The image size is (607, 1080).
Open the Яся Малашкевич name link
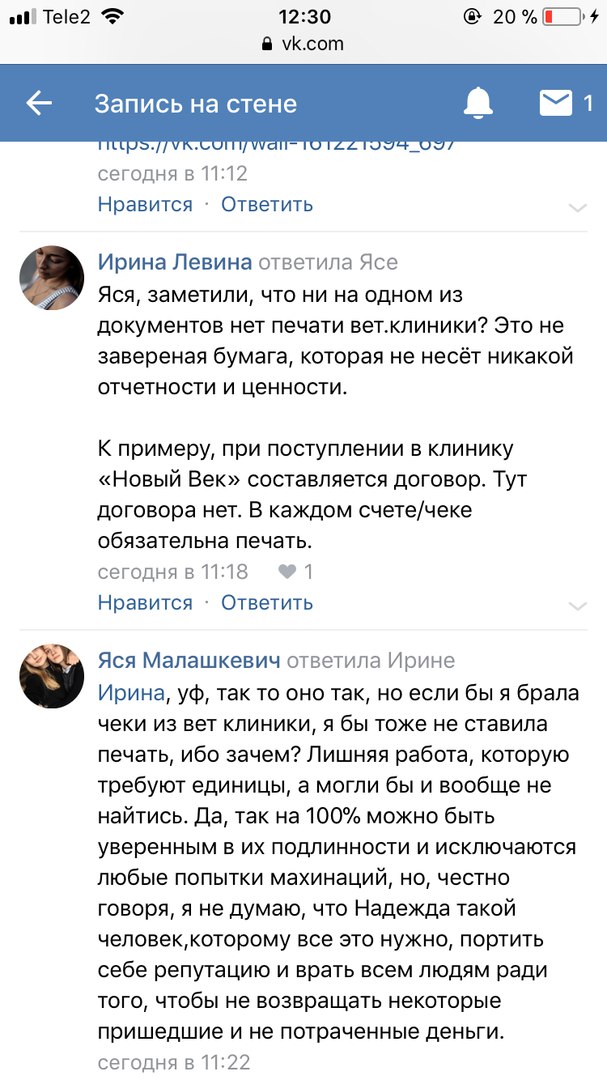pos(189,661)
